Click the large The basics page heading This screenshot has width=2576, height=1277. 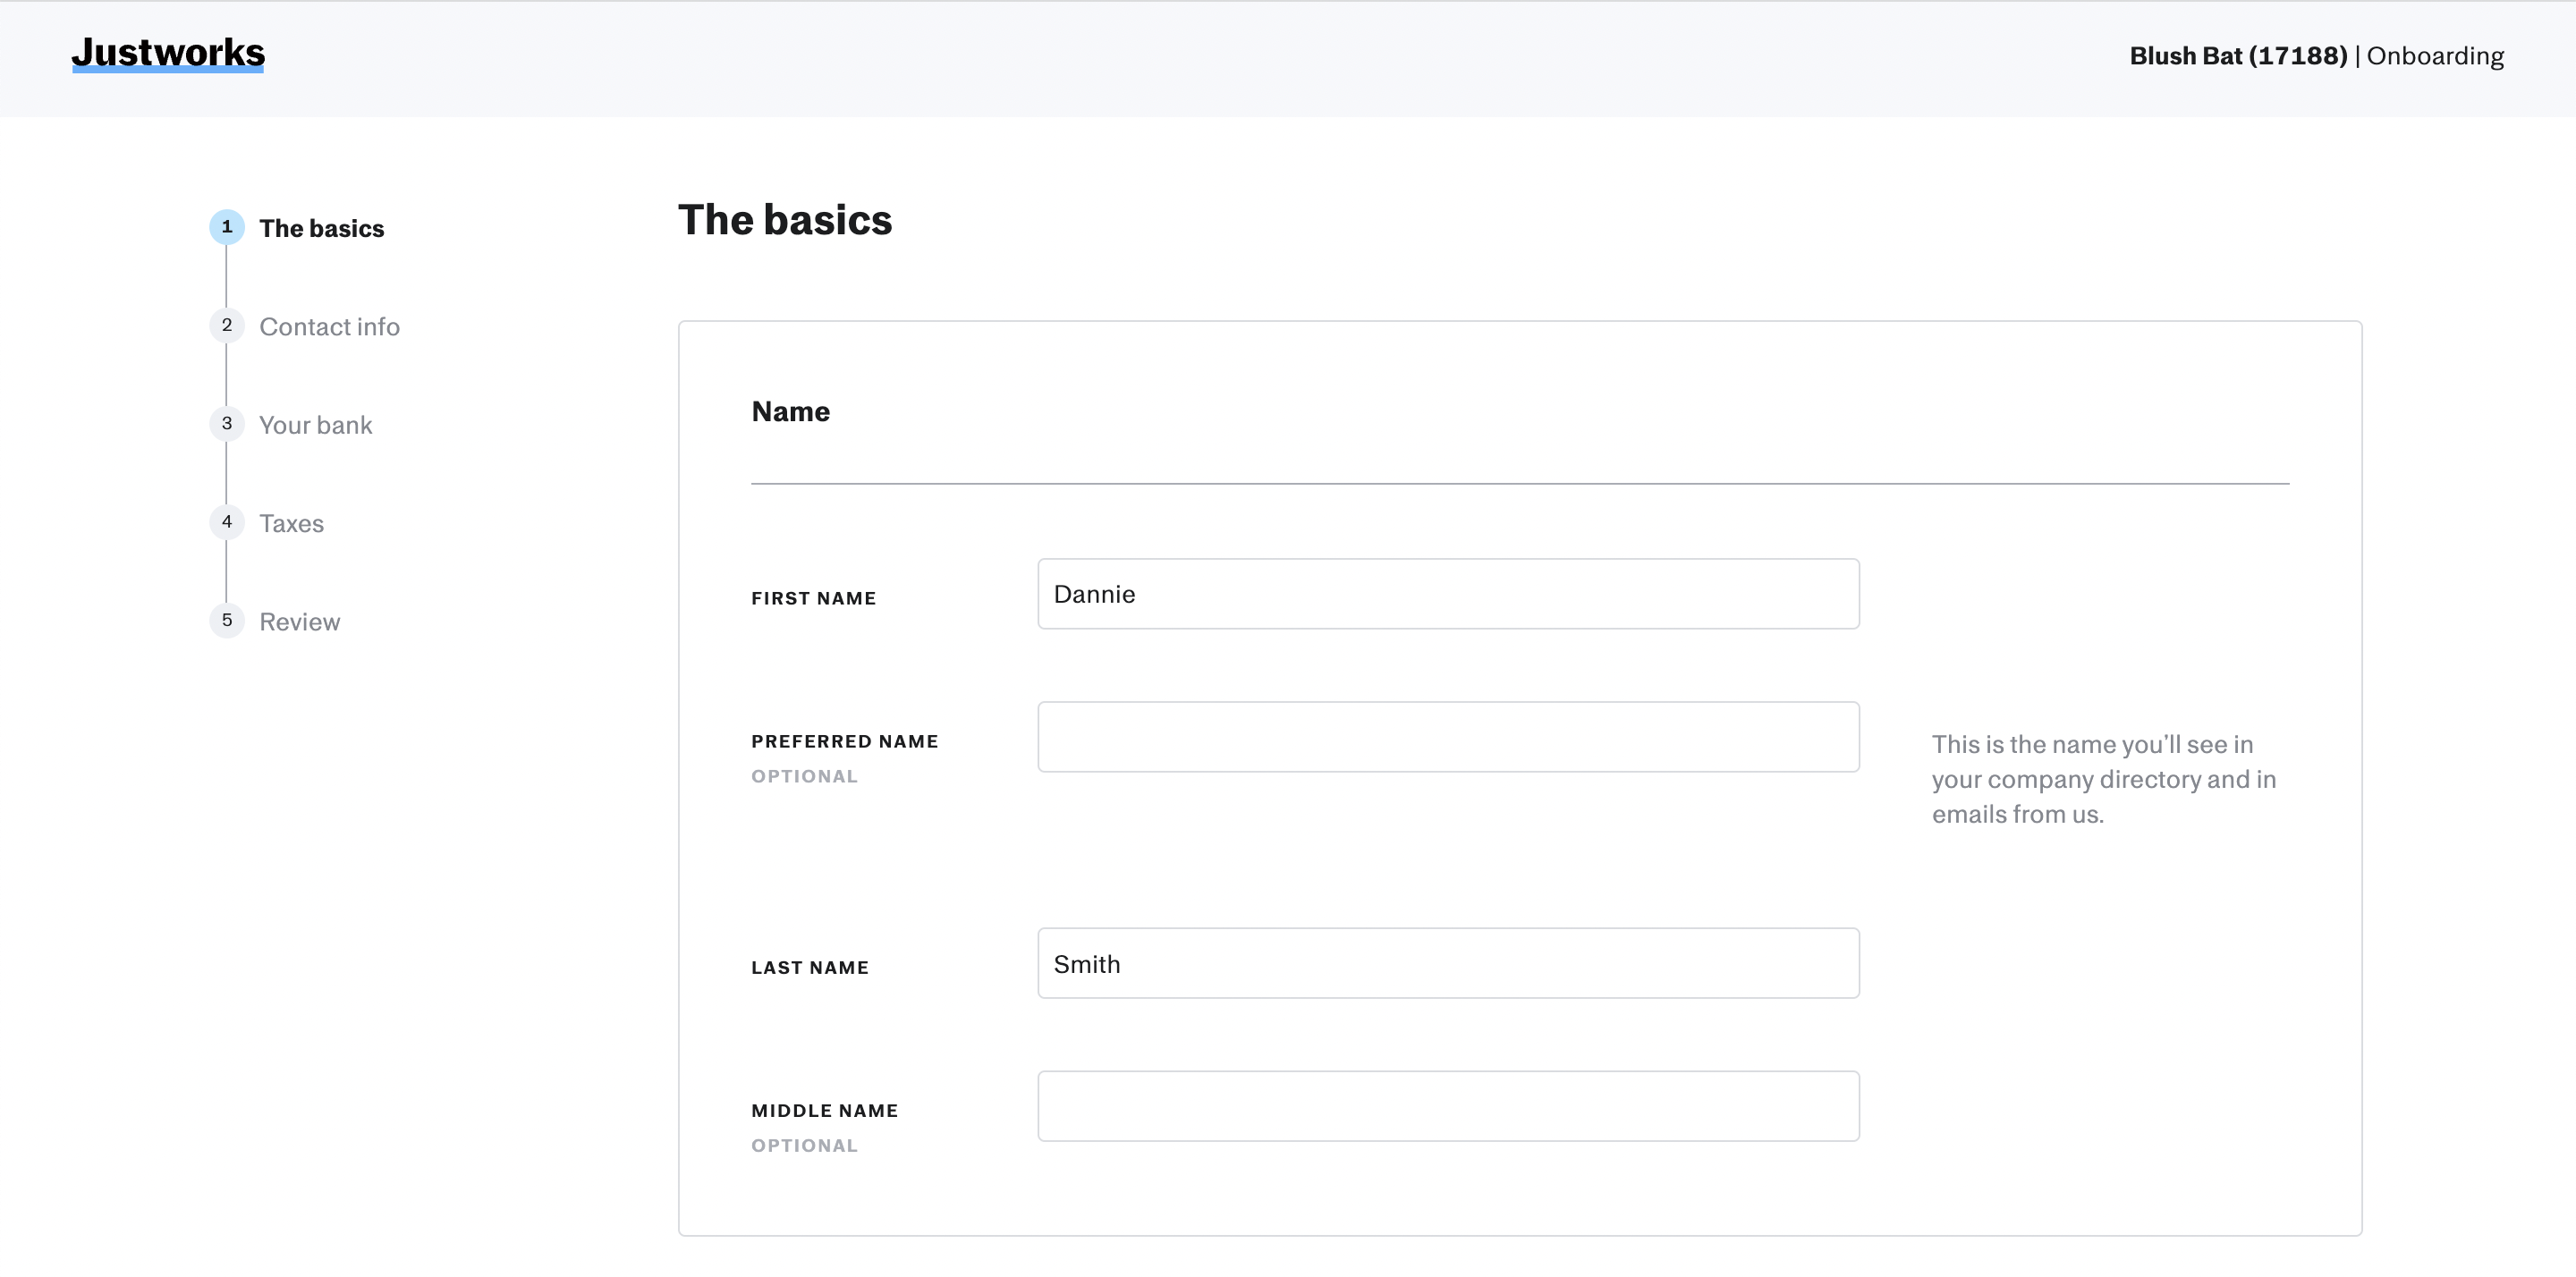click(785, 220)
